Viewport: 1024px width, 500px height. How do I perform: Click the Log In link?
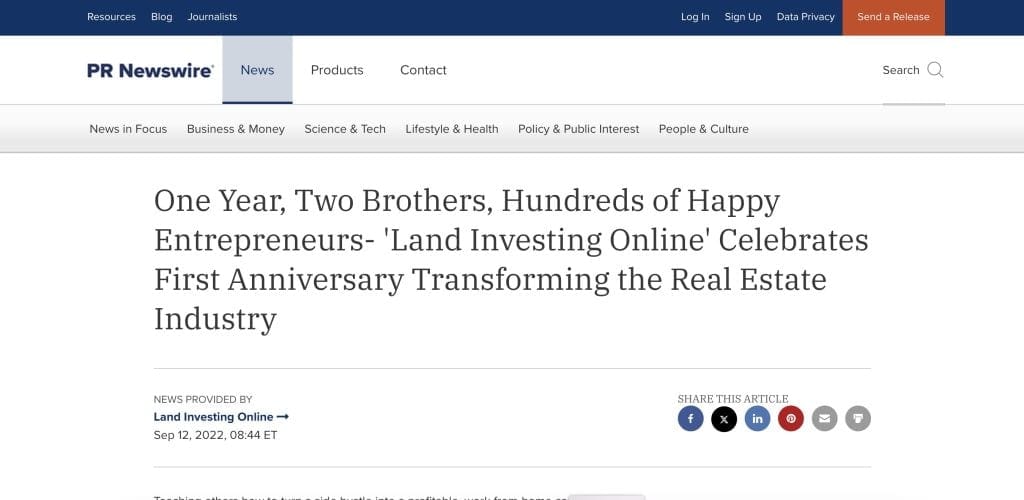point(695,17)
